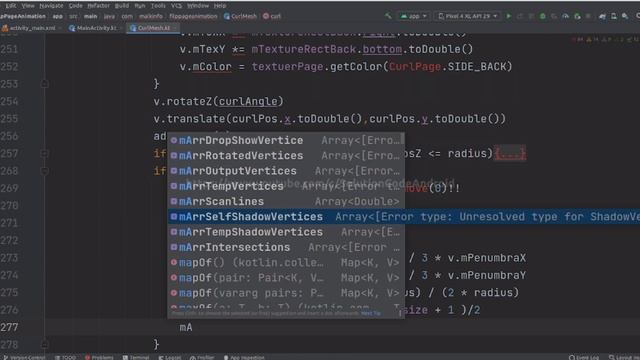Image resolution: width=640 pixels, height=360 pixels.
Task: Click the profiler gauge icon in toolbar
Action: click(x=565, y=16)
